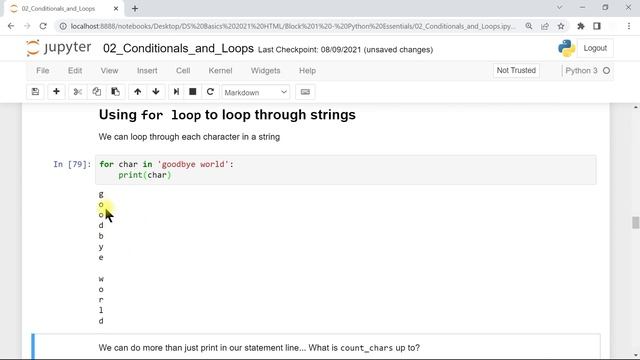Viewport: 640px width, 360px height.
Task: Bookmark this page with star icon
Action: coord(561,26)
